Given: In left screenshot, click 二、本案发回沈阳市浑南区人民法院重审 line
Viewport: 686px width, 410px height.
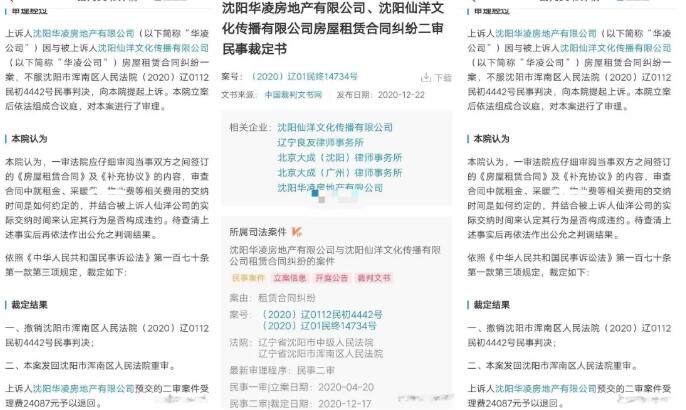Looking at the screenshot, I should coord(91,365).
